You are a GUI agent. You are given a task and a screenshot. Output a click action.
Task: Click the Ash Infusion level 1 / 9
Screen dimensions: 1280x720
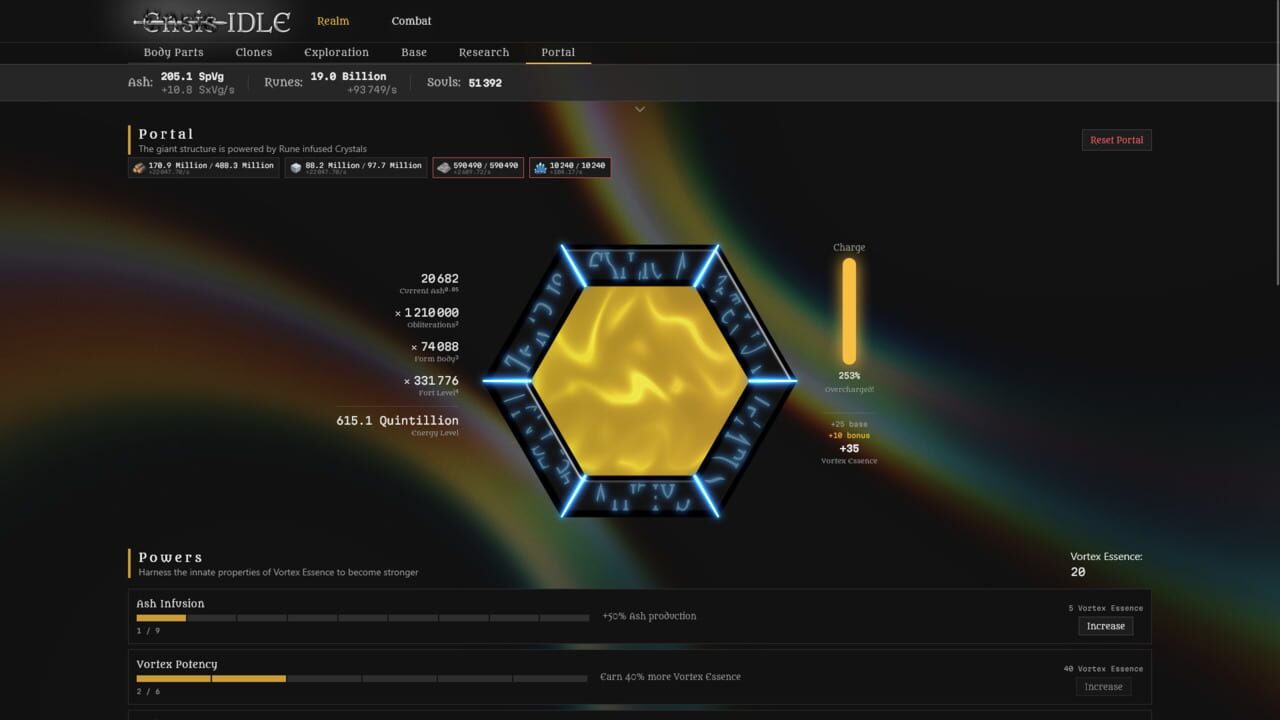click(146, 631)
